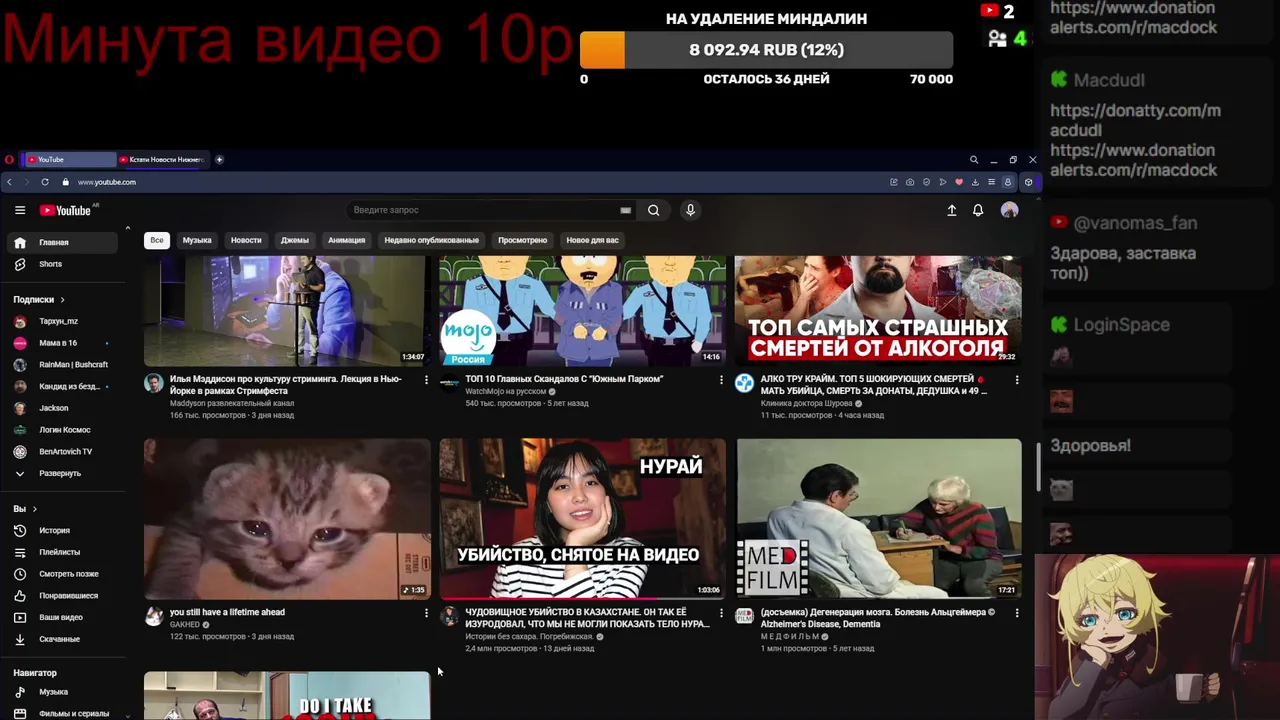The width and height of the screenshot is (1280, 720).
Task: Open the Тархун_mz subscription
Action: 62,321
